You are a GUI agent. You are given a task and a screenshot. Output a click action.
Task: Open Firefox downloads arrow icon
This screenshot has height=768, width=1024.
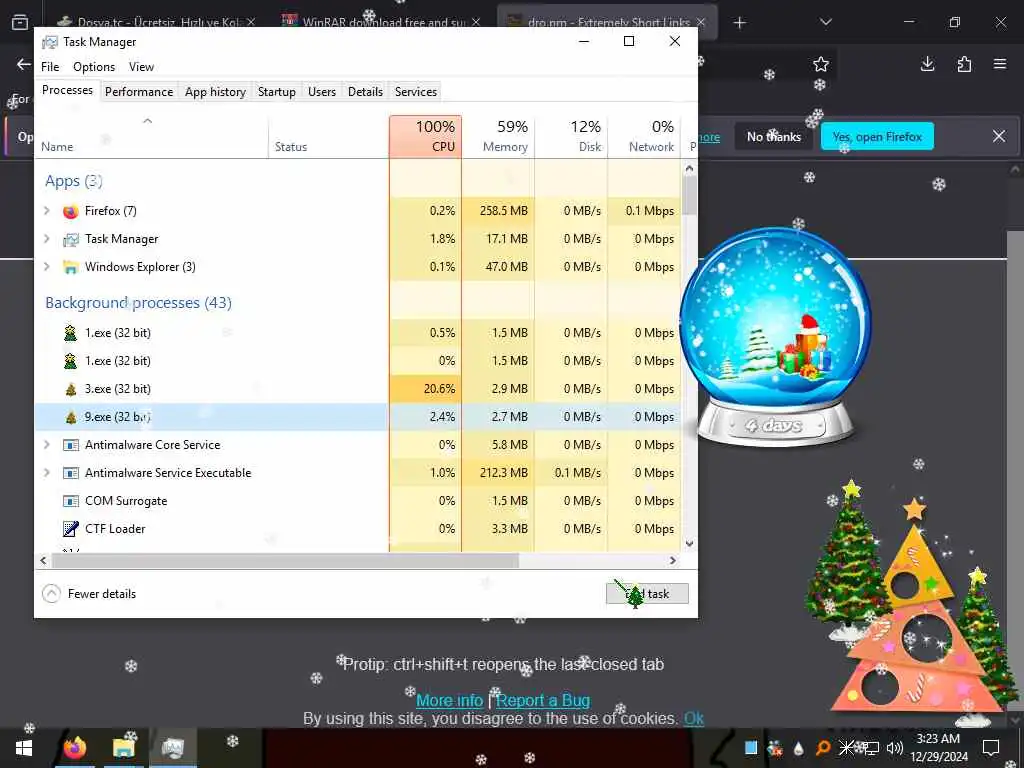927,64
